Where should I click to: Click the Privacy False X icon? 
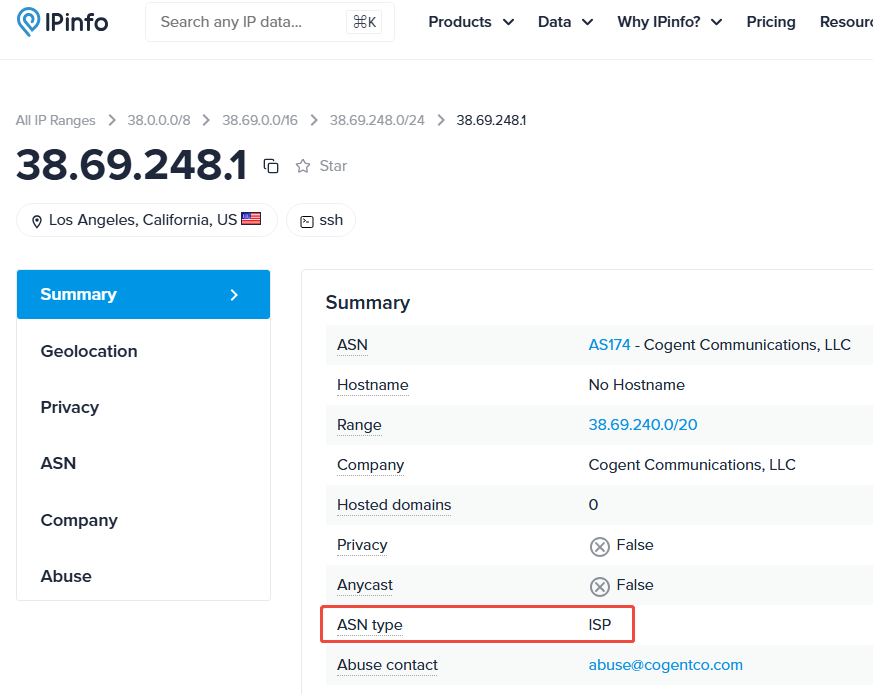(x=599, y=546)
